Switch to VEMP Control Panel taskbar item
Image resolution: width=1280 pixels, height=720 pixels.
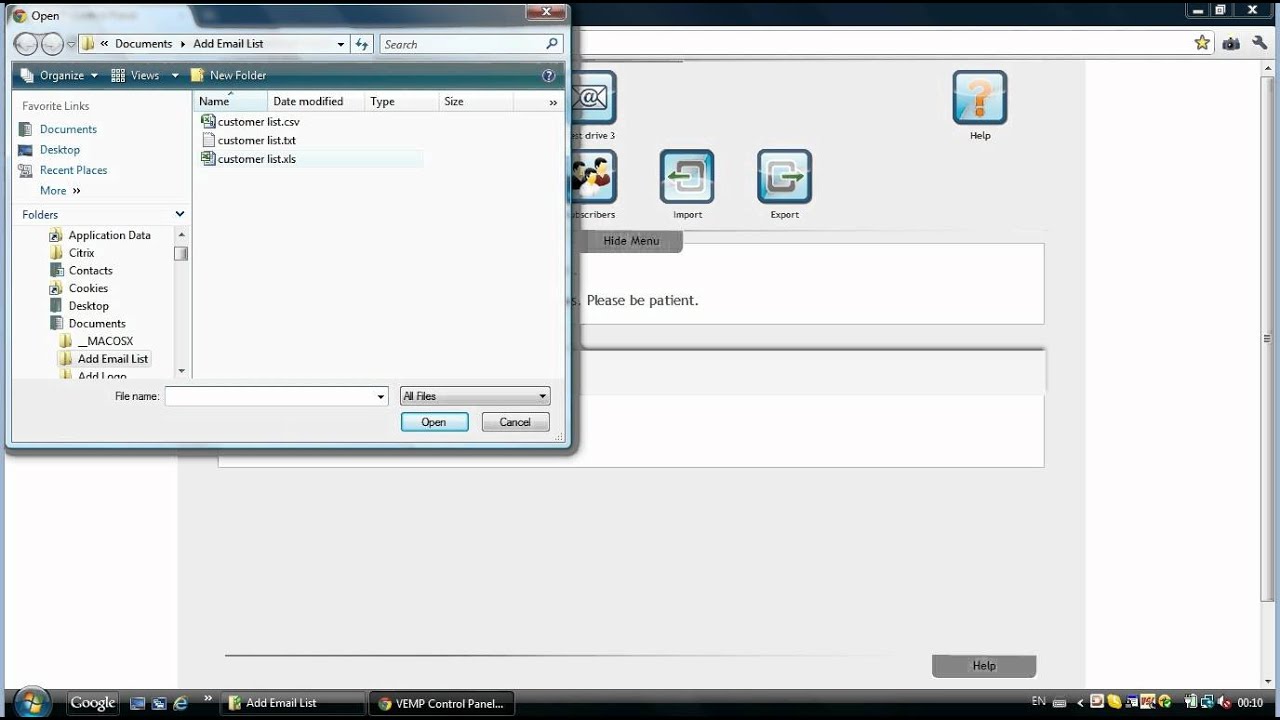click(441, 703)
